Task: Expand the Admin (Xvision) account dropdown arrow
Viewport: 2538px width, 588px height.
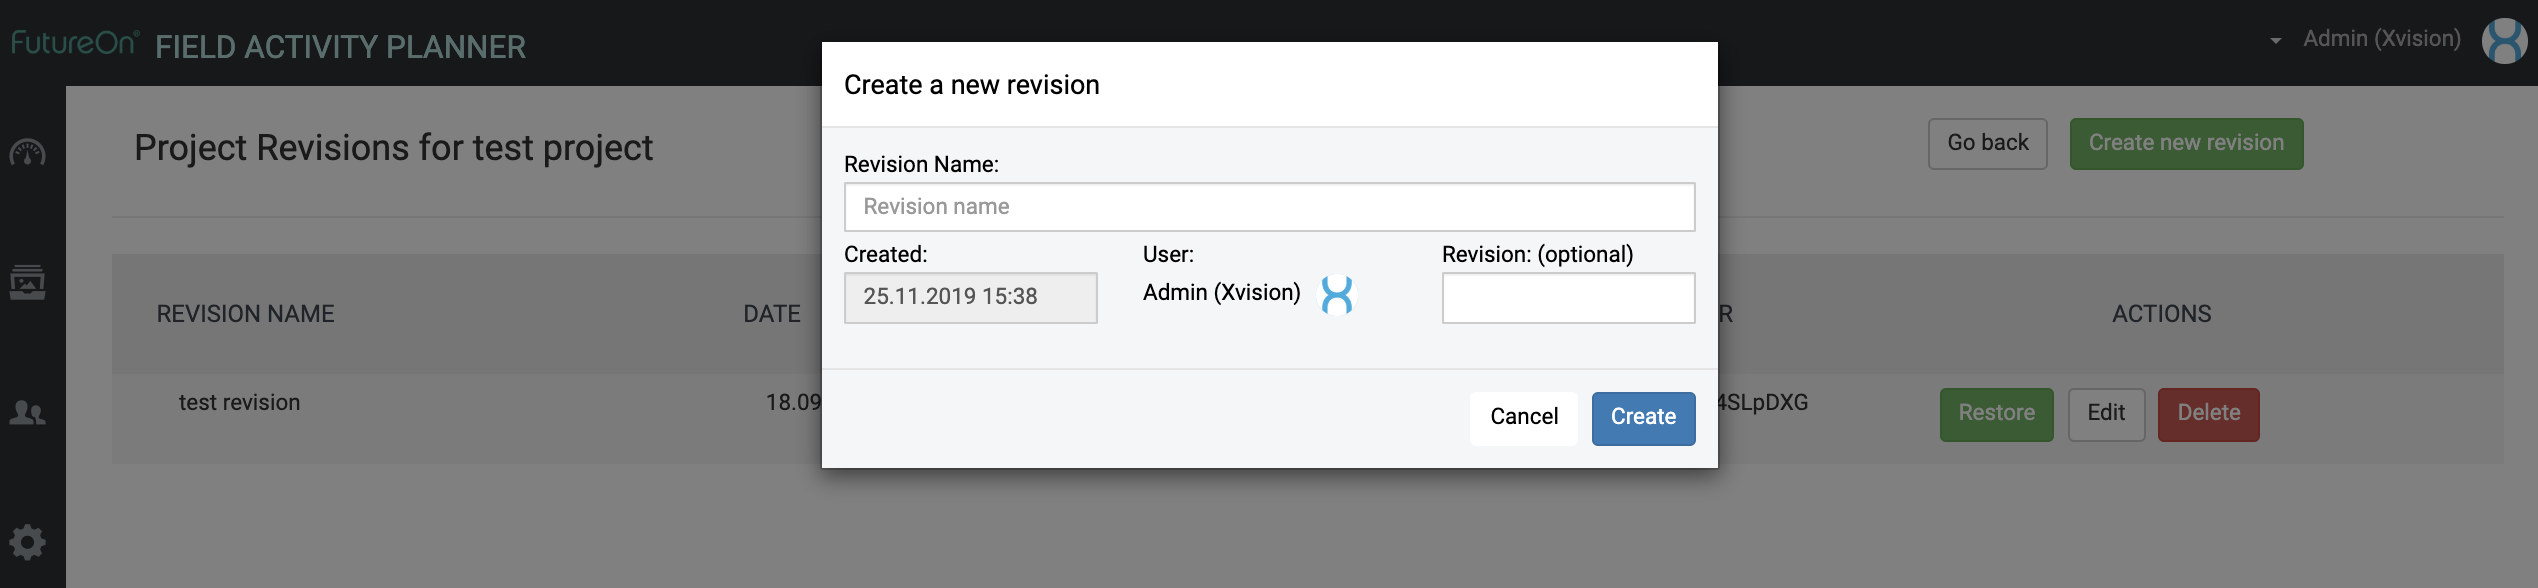Action: point(2275,41)
